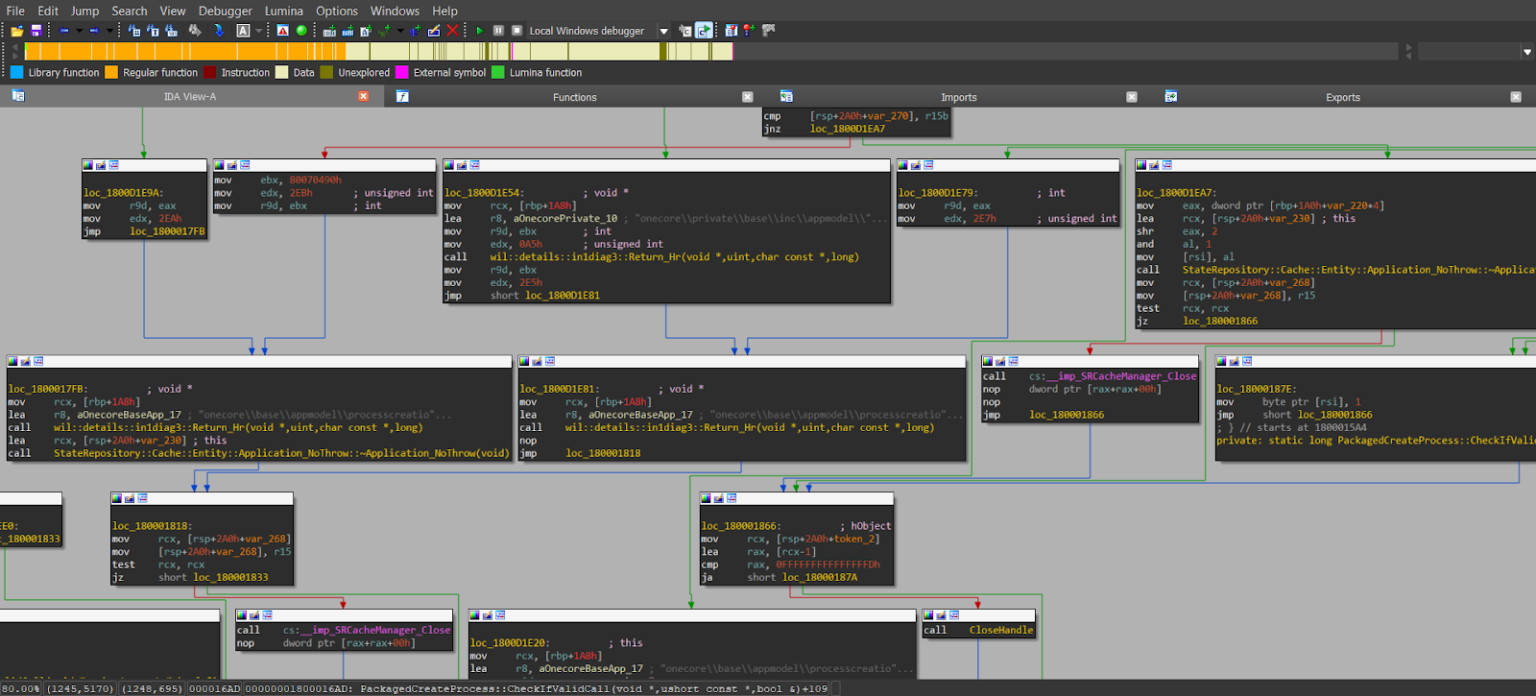This screenshot has width=1536, height=696.
Task: Save the database via the disk icon
Action: pyautogui.click(x=36, y=31)
